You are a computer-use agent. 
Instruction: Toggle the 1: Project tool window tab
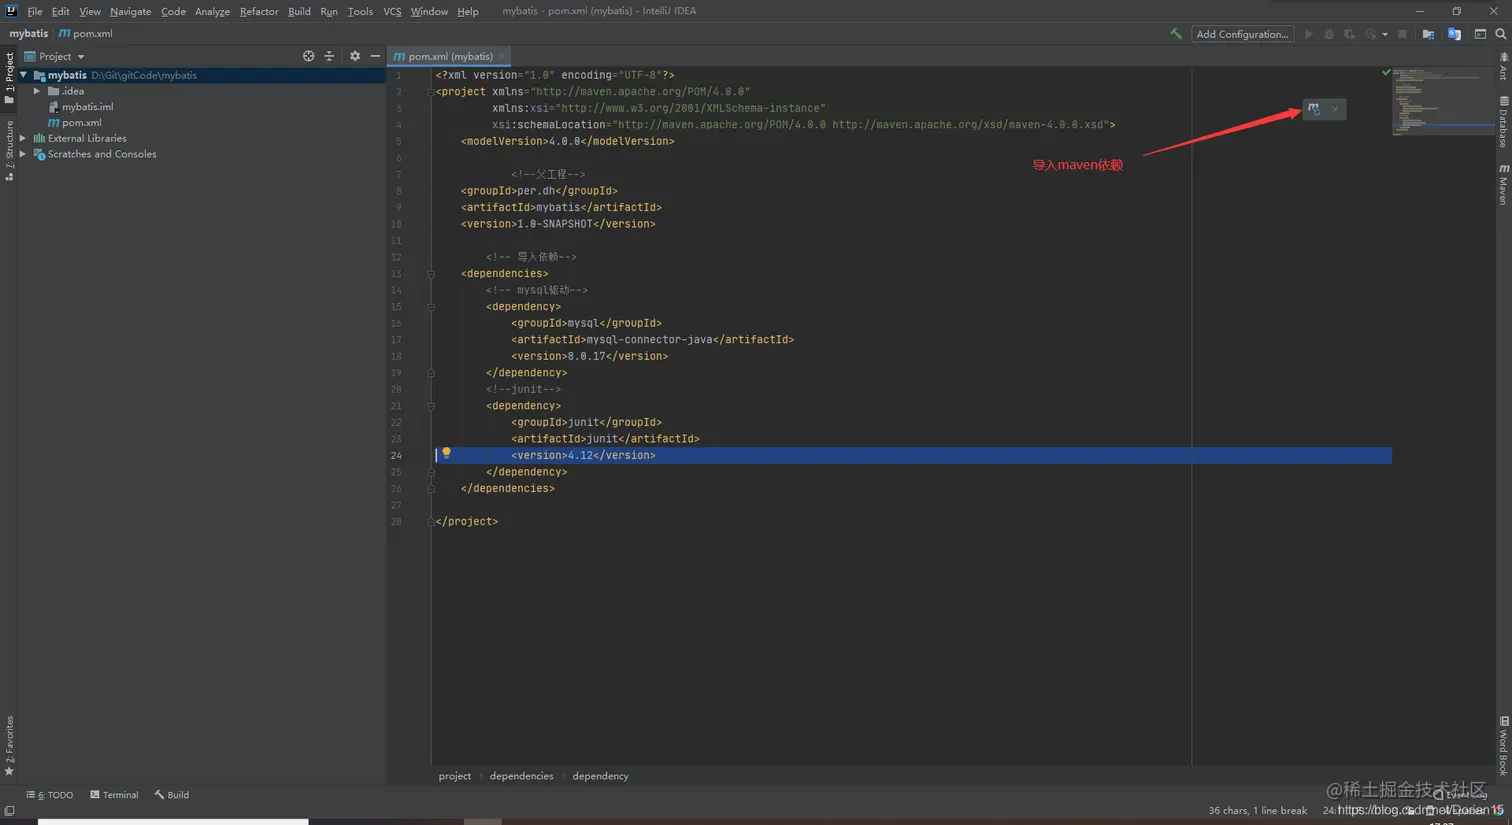9,78
